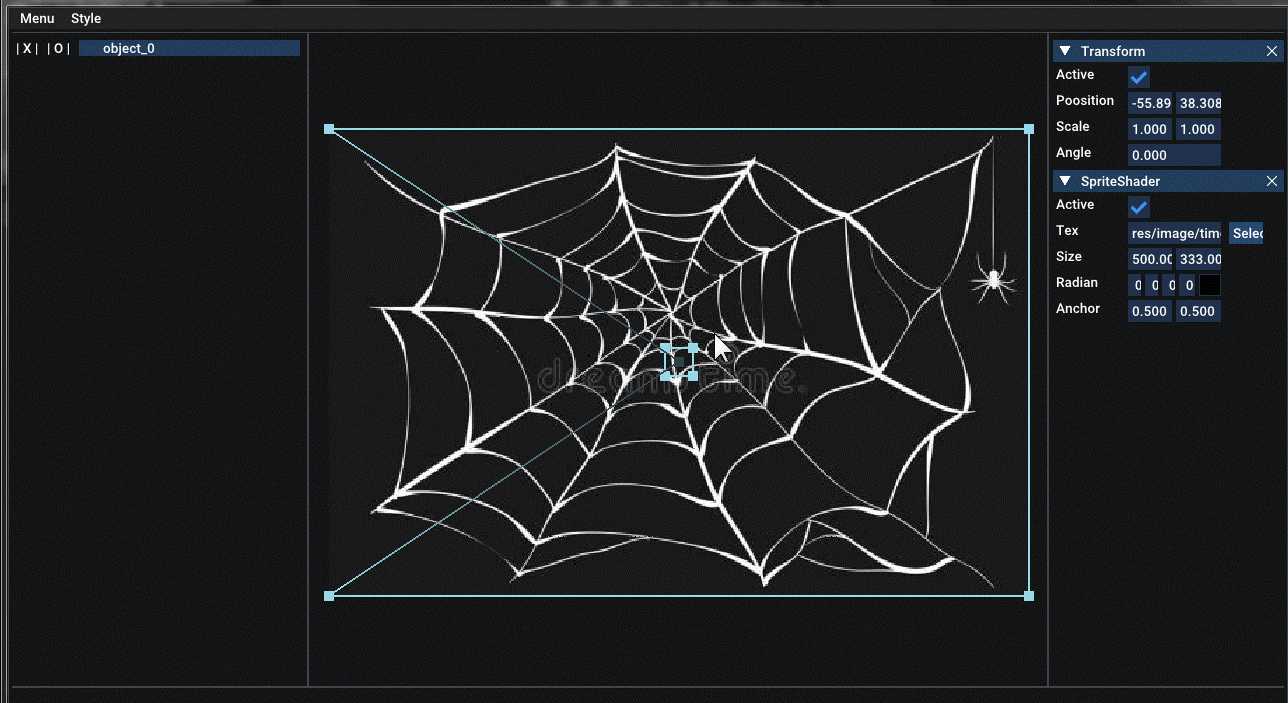Open the black Radian color swatch
The image size is (1288, 703).
pos(1210,285)
